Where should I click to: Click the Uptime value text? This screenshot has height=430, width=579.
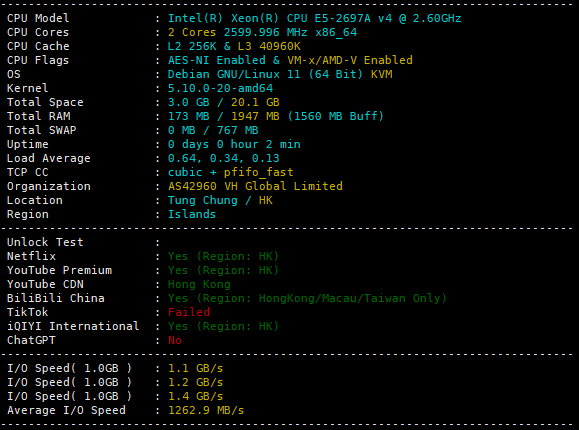click(234, 144)
